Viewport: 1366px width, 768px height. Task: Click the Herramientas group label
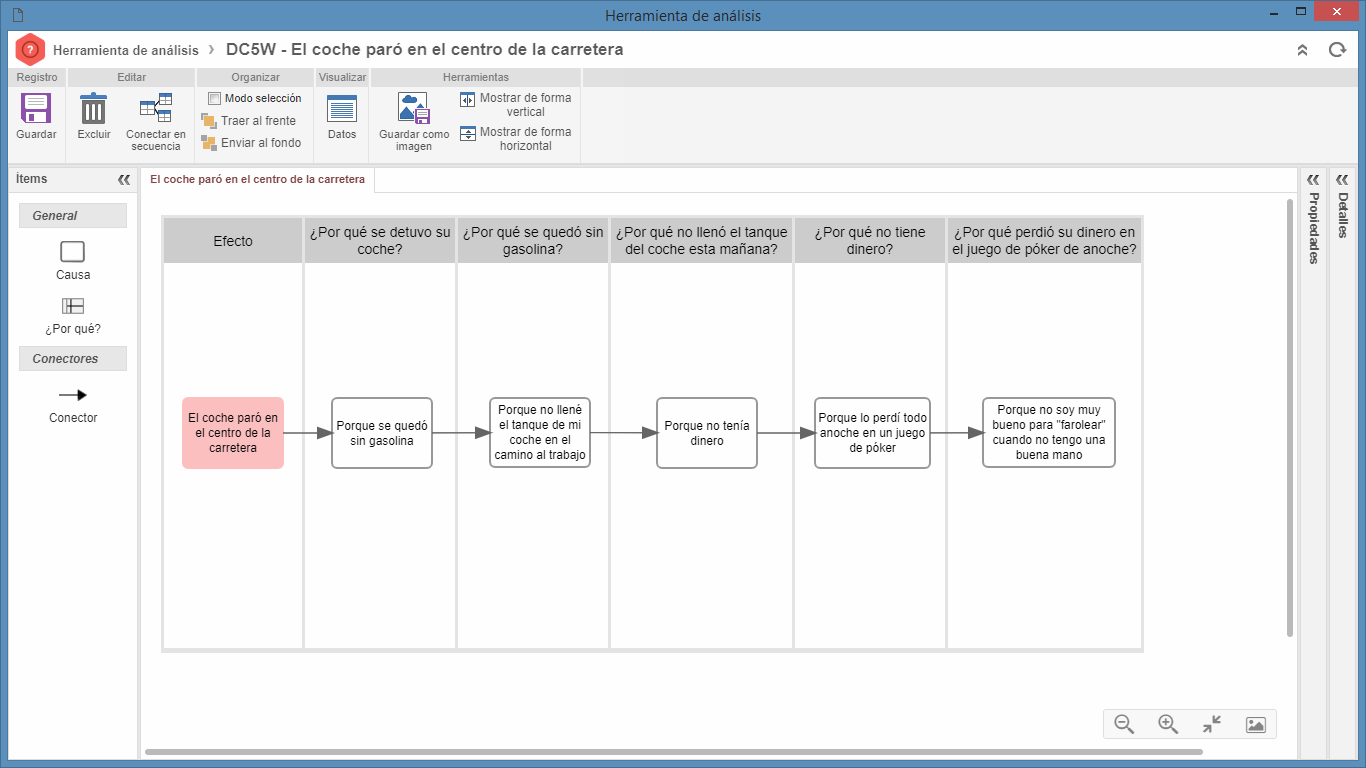point(476,77)
